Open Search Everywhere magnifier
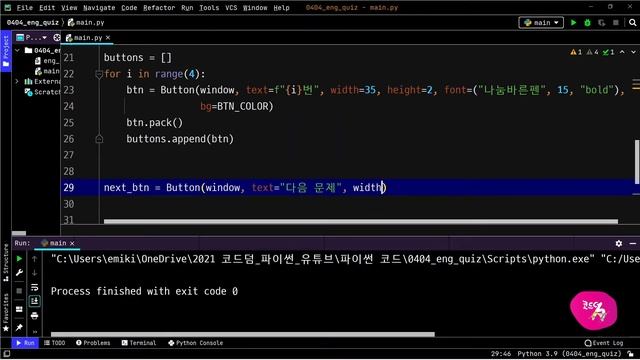The width and height of the screenshot is (640, 360). pos(632,23)
